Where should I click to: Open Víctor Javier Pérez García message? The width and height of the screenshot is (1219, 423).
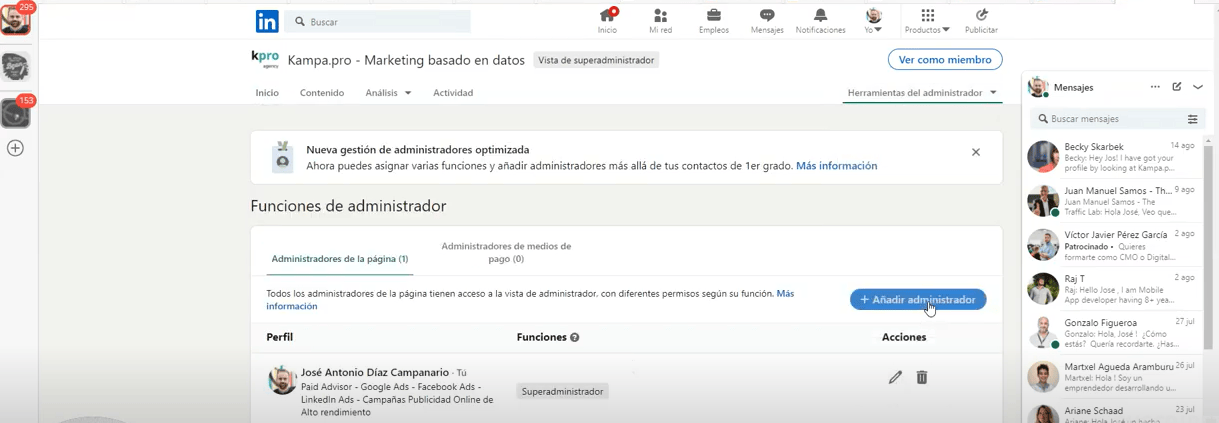(x=1113, y=244)
